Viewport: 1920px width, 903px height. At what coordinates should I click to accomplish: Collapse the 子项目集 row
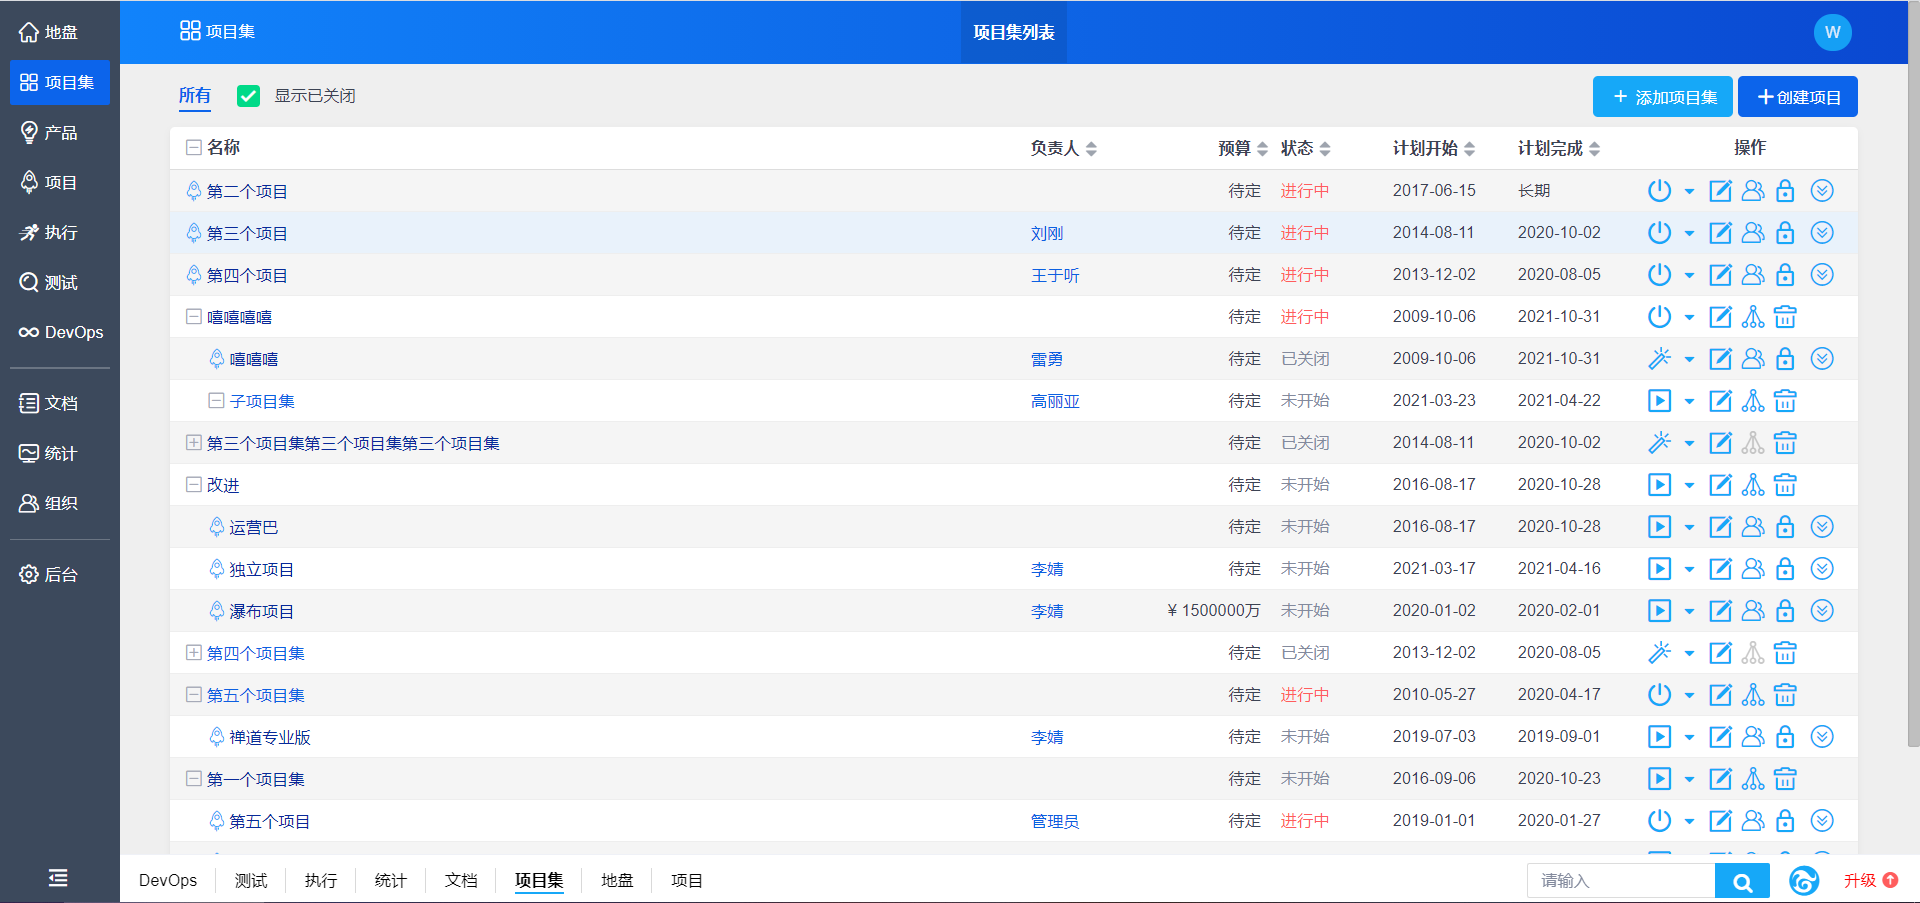point(216,400)
